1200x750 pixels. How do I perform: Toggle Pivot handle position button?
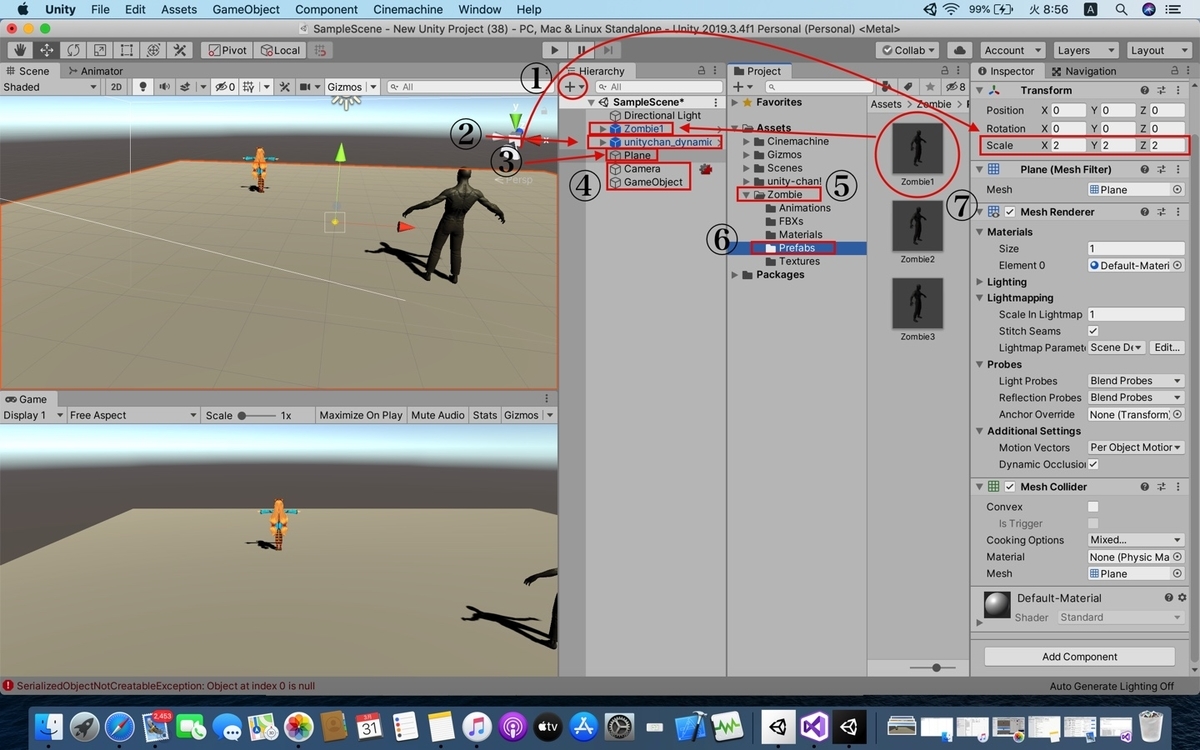[227, 50]
